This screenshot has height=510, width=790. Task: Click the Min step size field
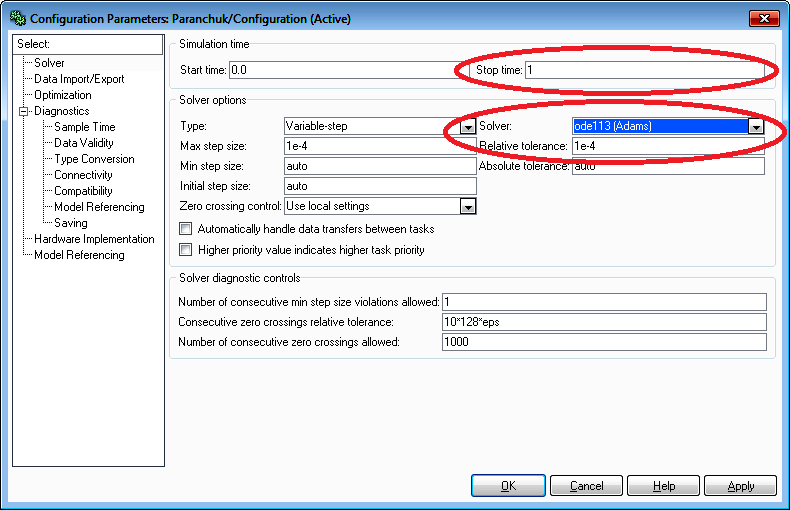coord(380,166)
